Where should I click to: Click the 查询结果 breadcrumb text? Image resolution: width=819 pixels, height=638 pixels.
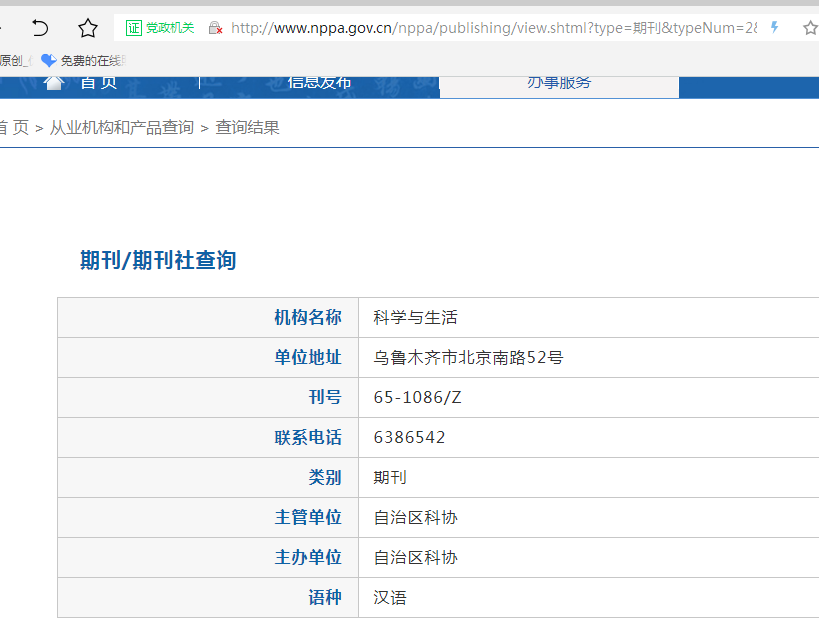pyautogui.click(x=247, y=127)
